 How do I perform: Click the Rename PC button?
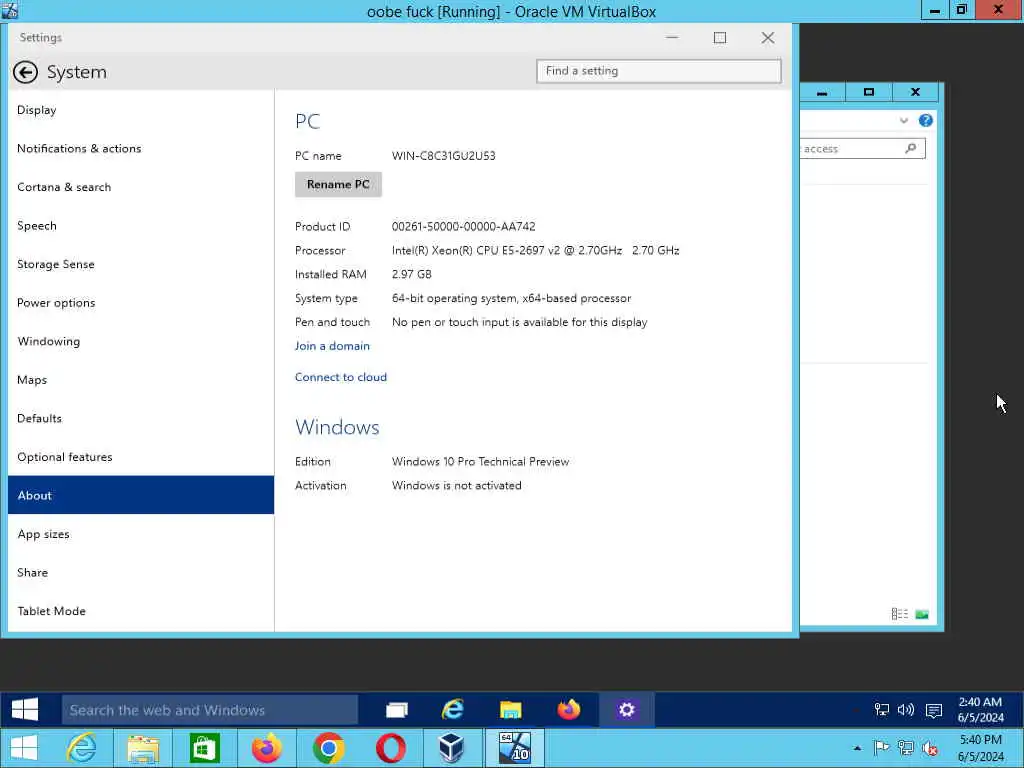coord(338,184)
